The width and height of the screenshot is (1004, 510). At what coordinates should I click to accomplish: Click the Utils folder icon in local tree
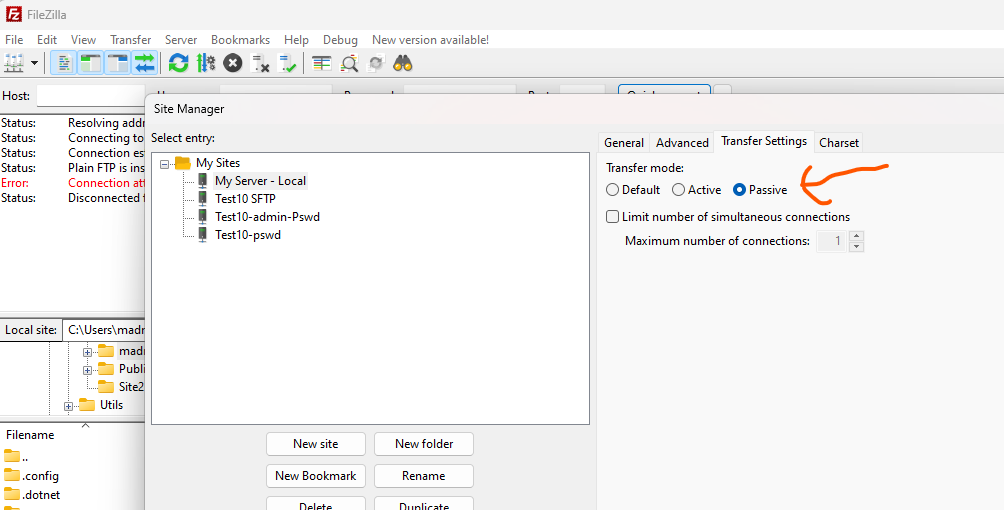pos(87,405)
